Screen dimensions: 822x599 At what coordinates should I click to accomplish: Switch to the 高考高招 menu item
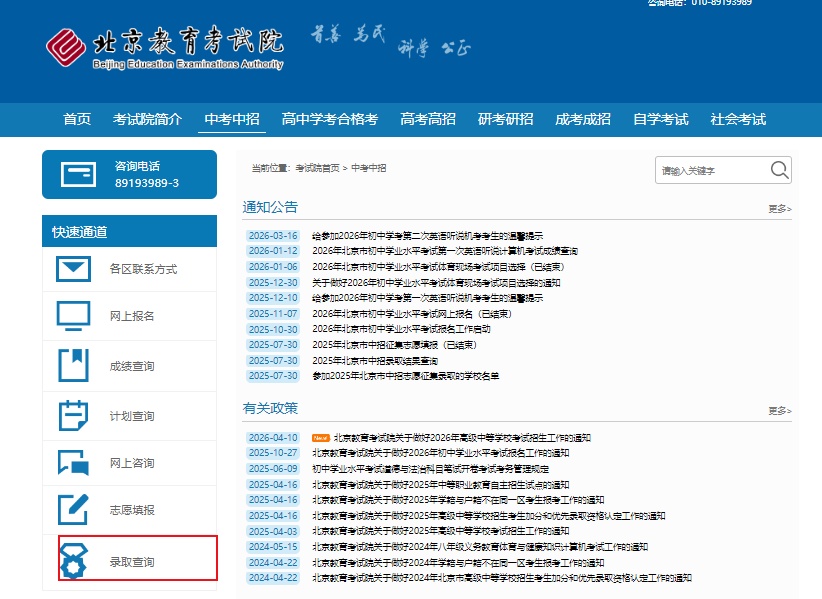(x=428, y=119)
